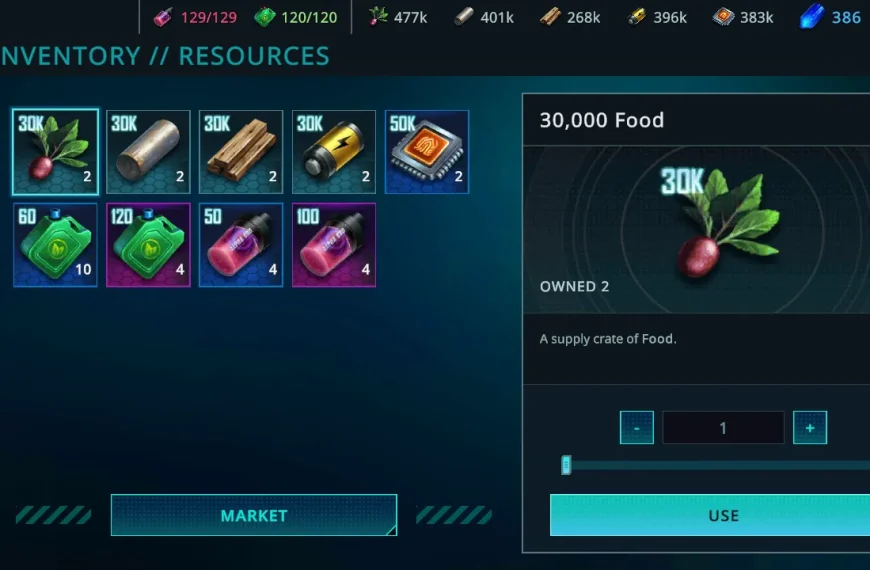
Task: Select the 30K Metal cylinder item
Action: click(148, 152)
